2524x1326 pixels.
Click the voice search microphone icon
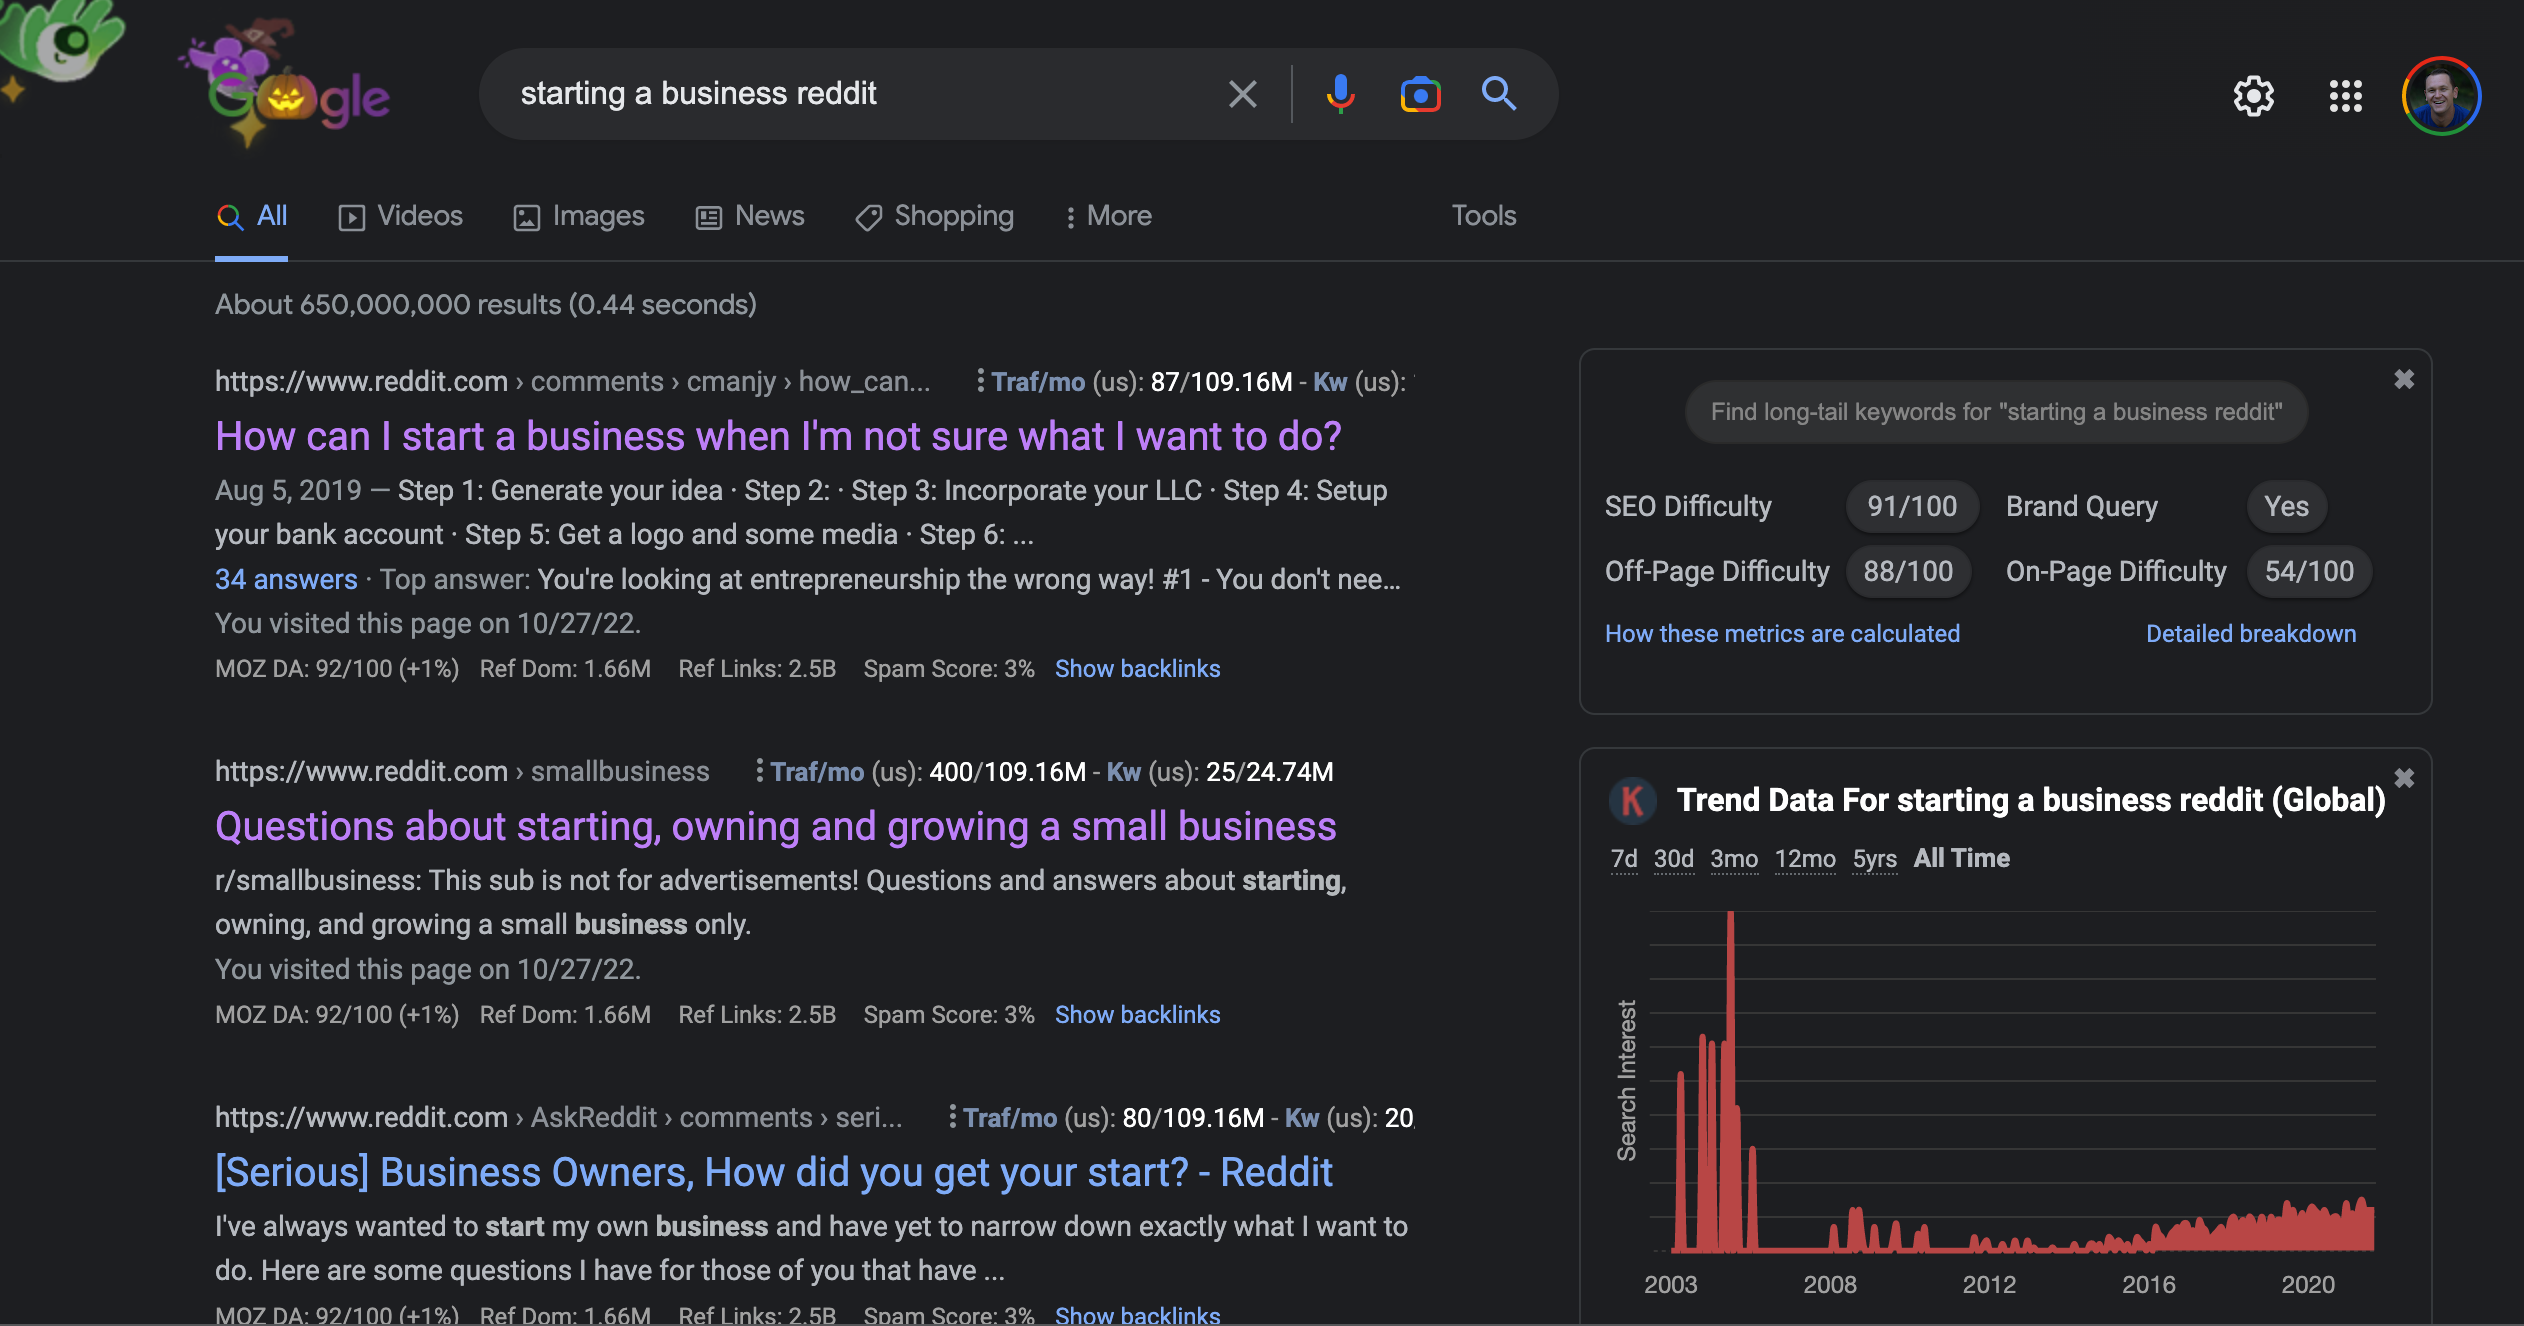[1340, 94]
